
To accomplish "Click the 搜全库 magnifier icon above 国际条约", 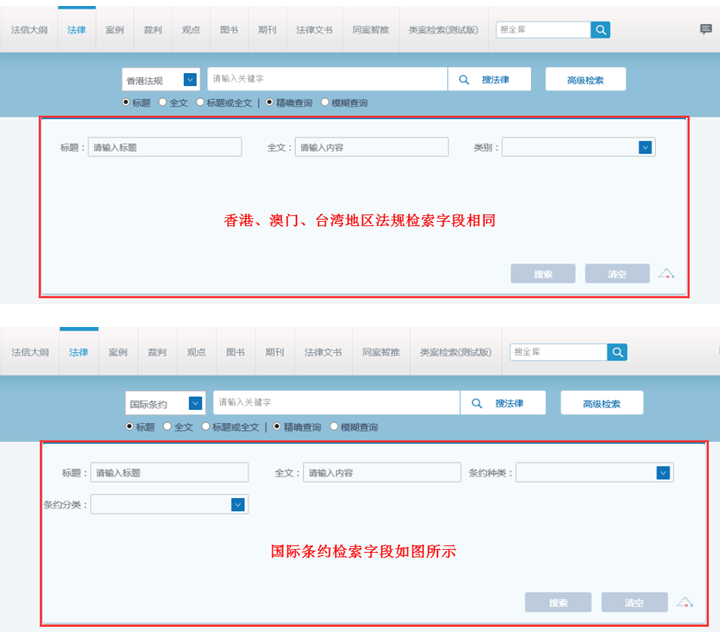I will tap(618, 352).
